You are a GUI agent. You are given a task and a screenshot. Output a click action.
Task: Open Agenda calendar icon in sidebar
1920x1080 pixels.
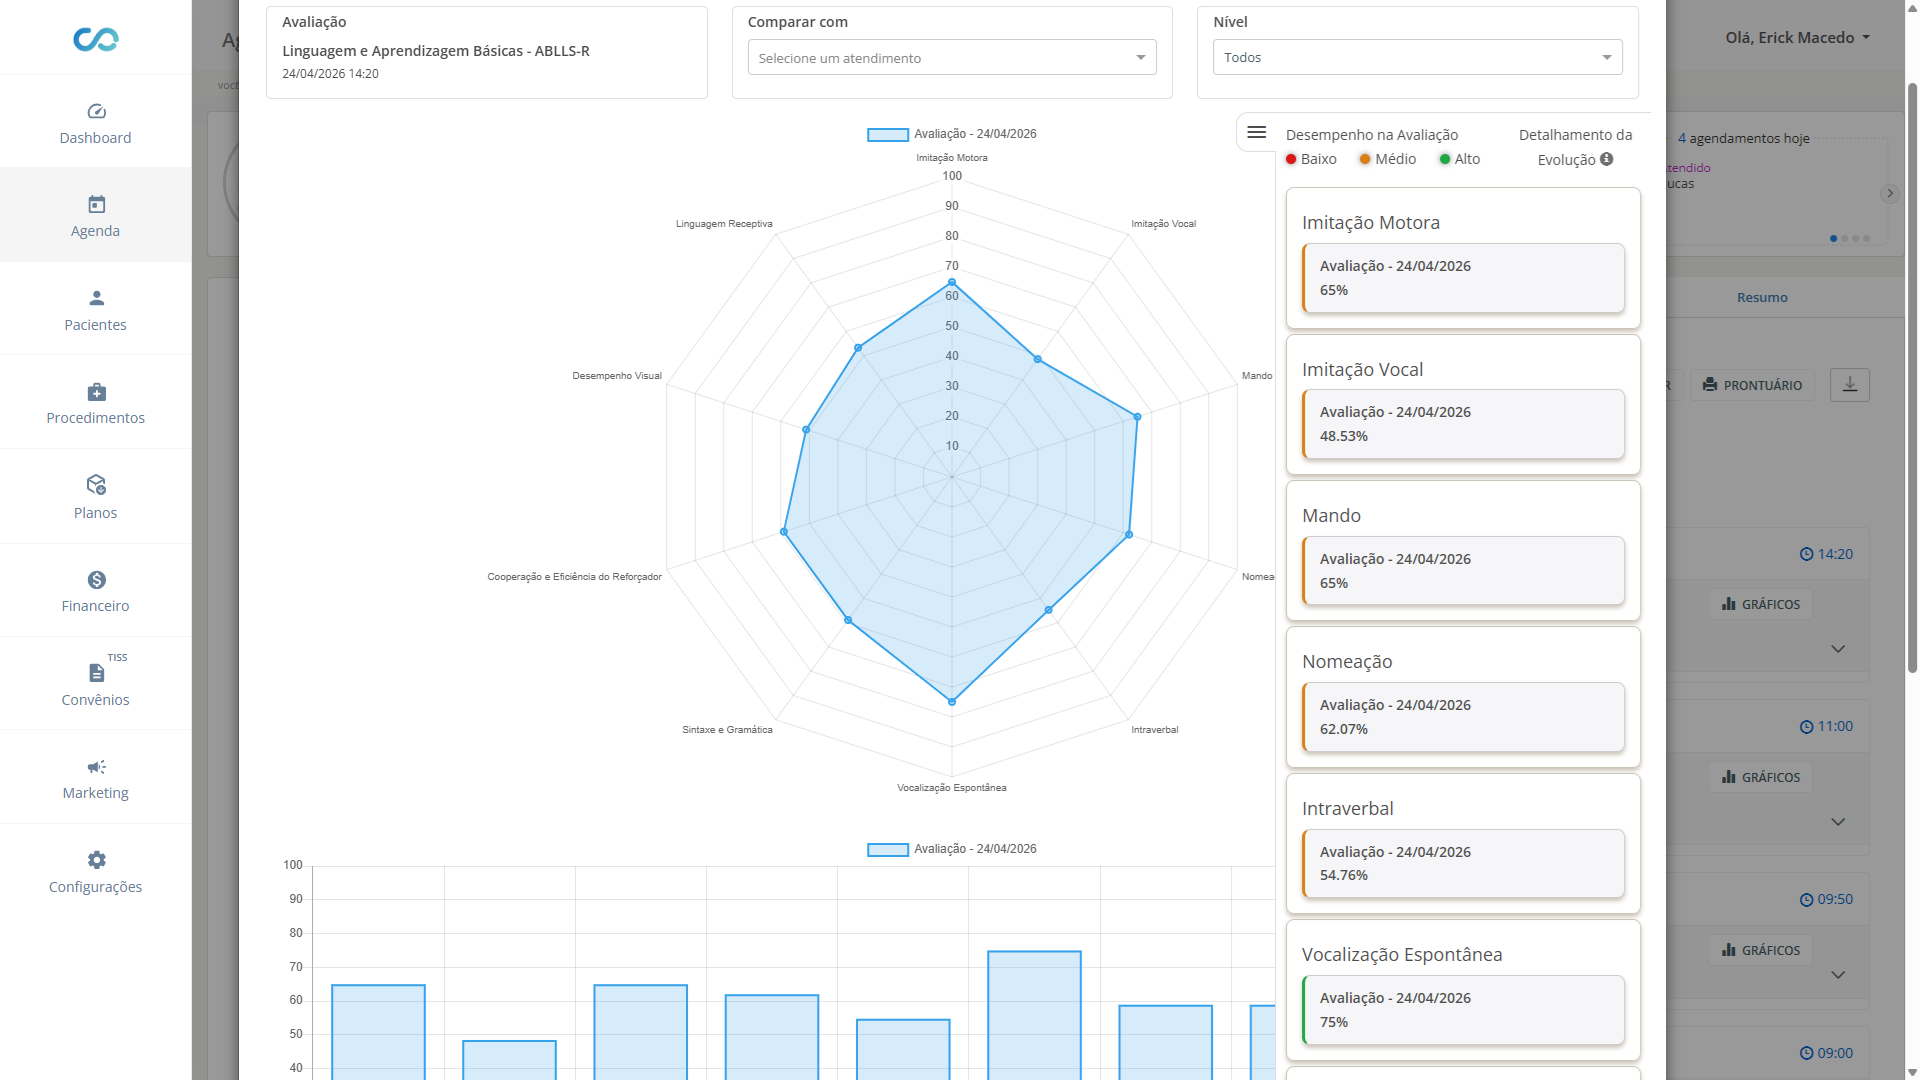[x=96, y=204]
